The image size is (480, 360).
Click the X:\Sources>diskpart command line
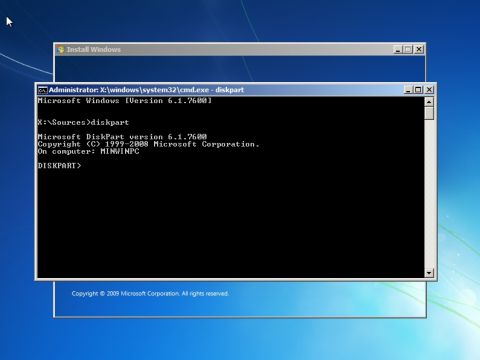pos(83,122)
